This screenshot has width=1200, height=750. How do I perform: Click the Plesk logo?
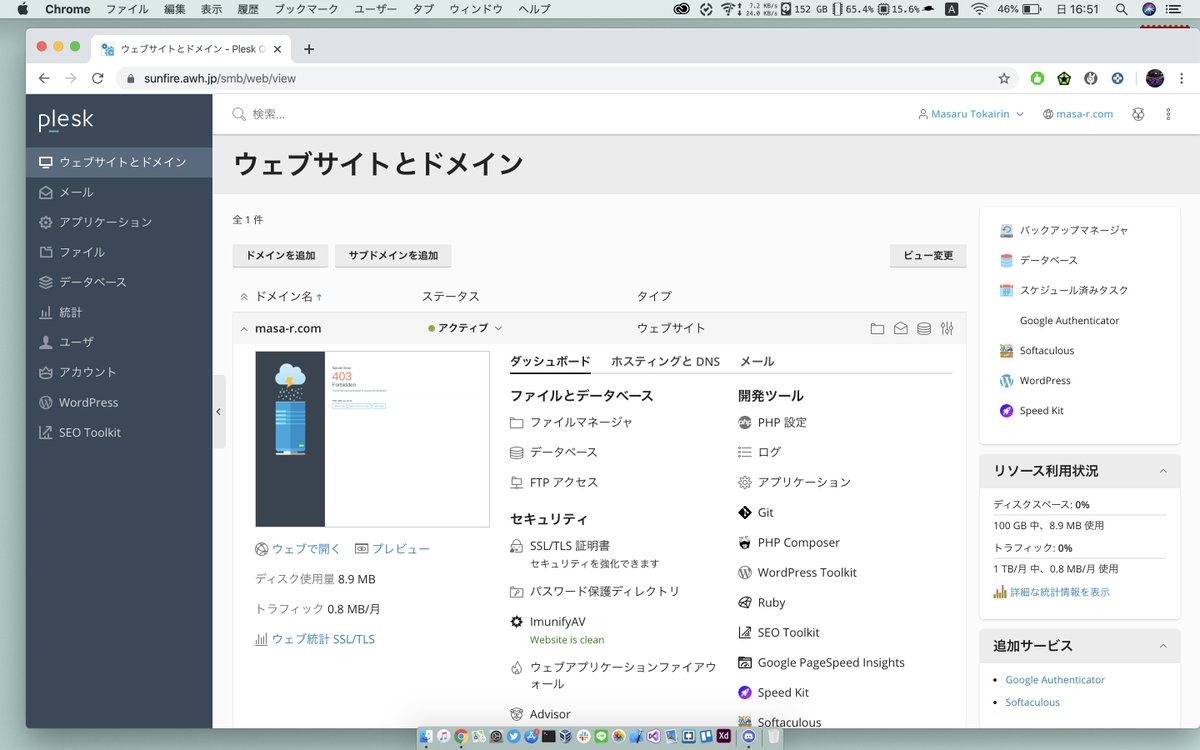point(66,120)
